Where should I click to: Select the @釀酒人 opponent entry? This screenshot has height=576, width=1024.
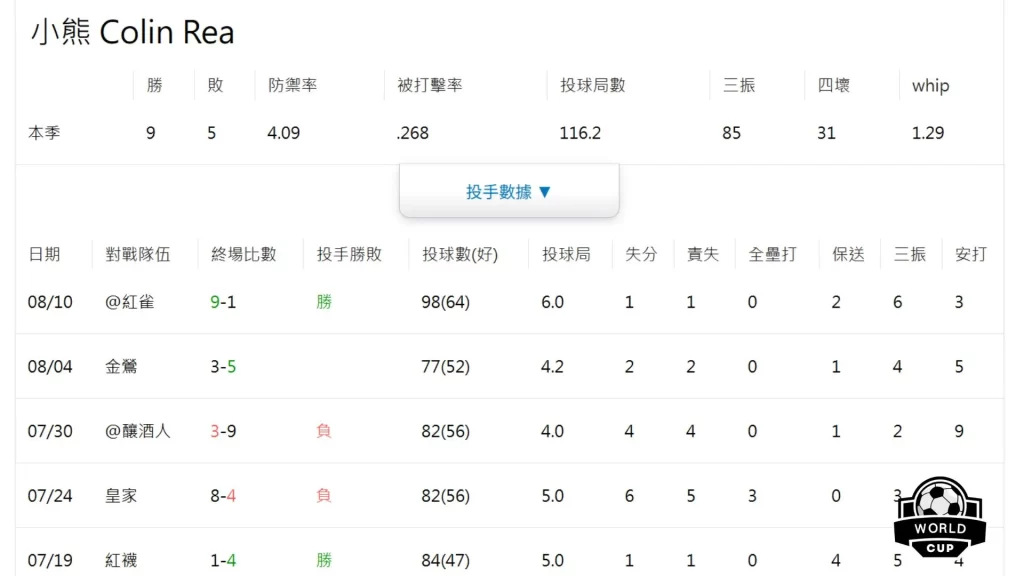point(136,431)
